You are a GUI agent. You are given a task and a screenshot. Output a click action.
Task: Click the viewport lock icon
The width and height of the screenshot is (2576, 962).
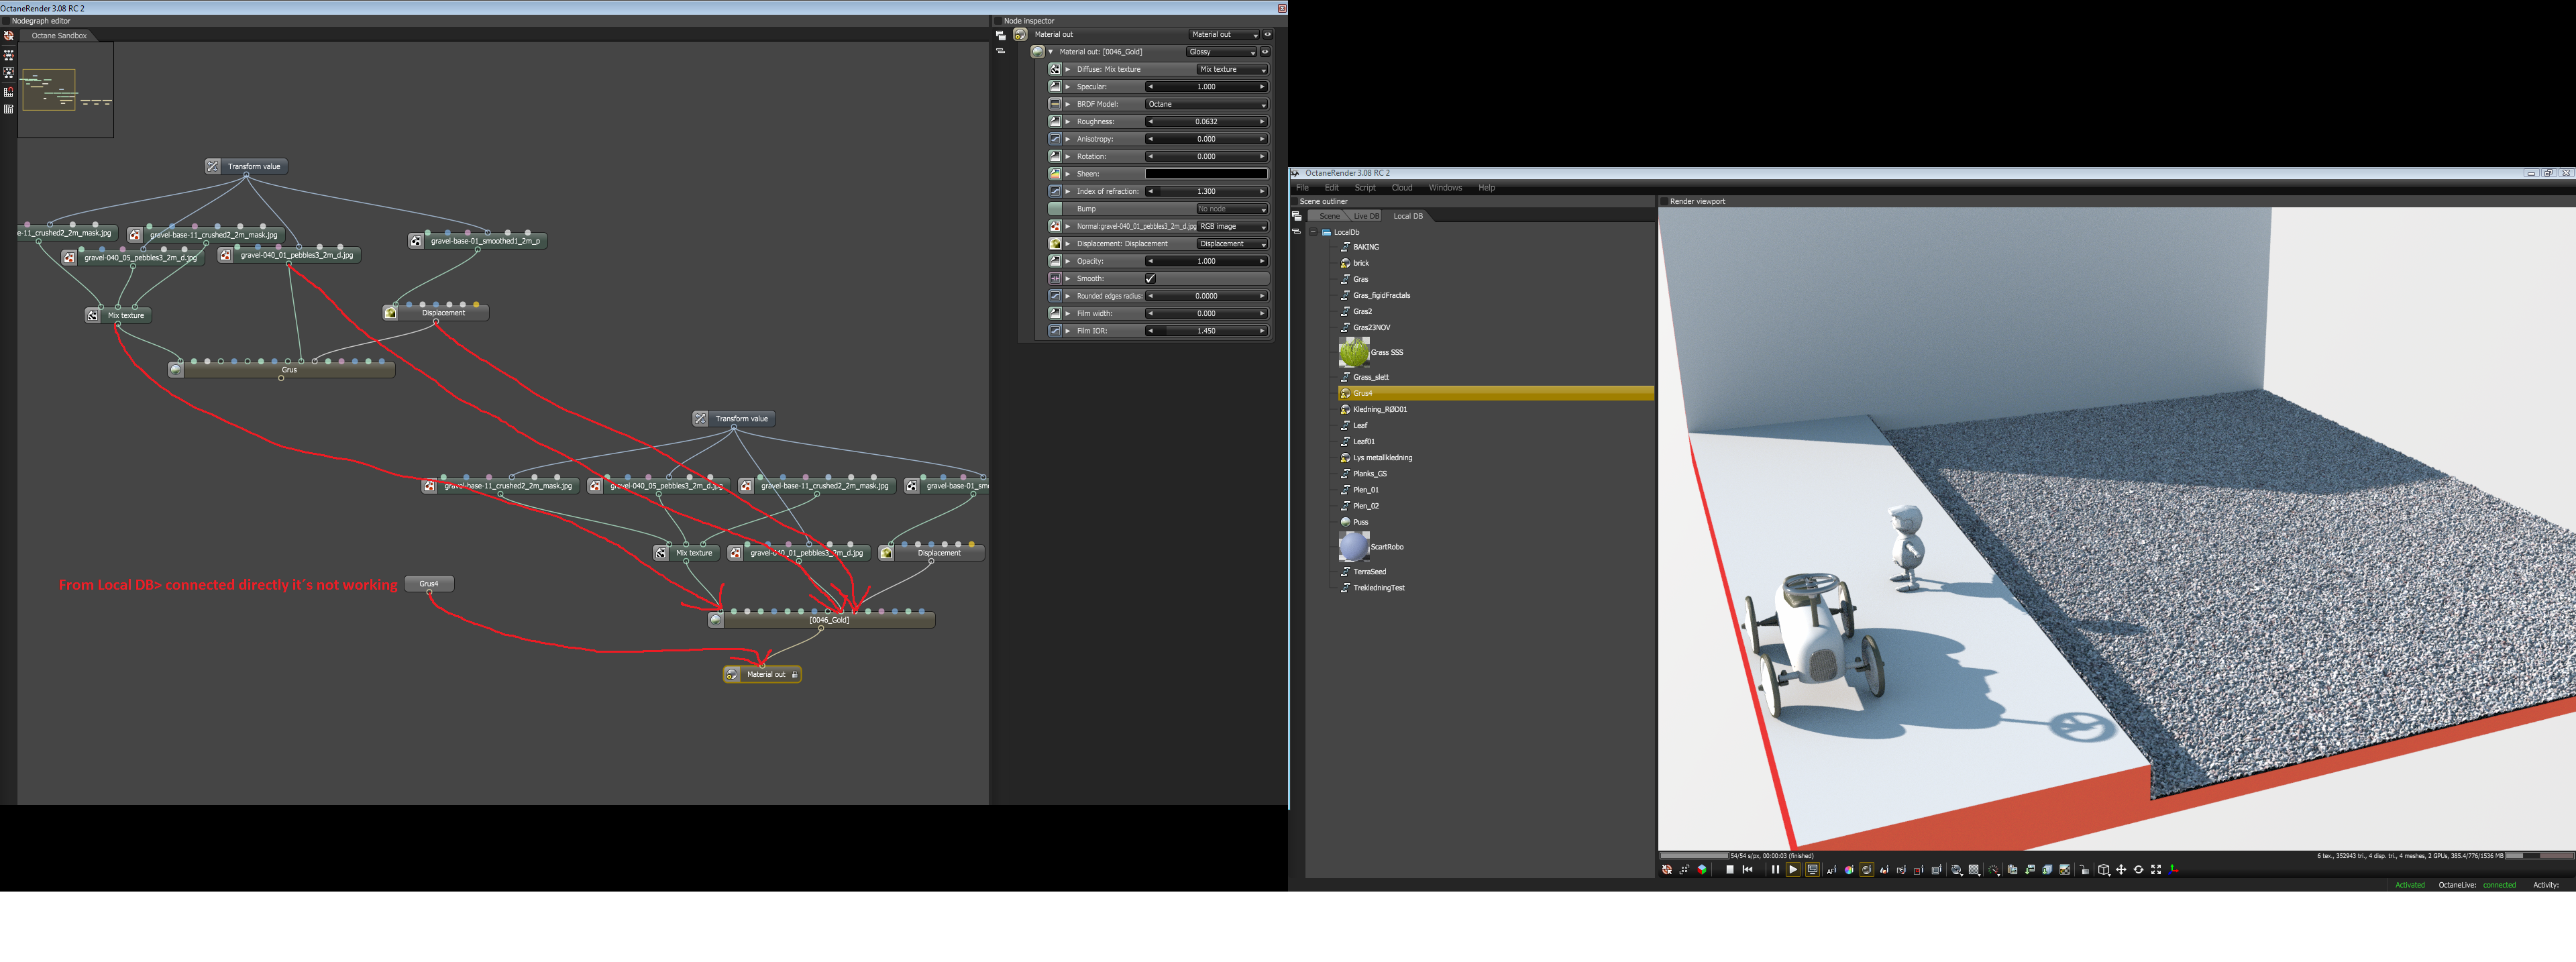(2084, 870)
